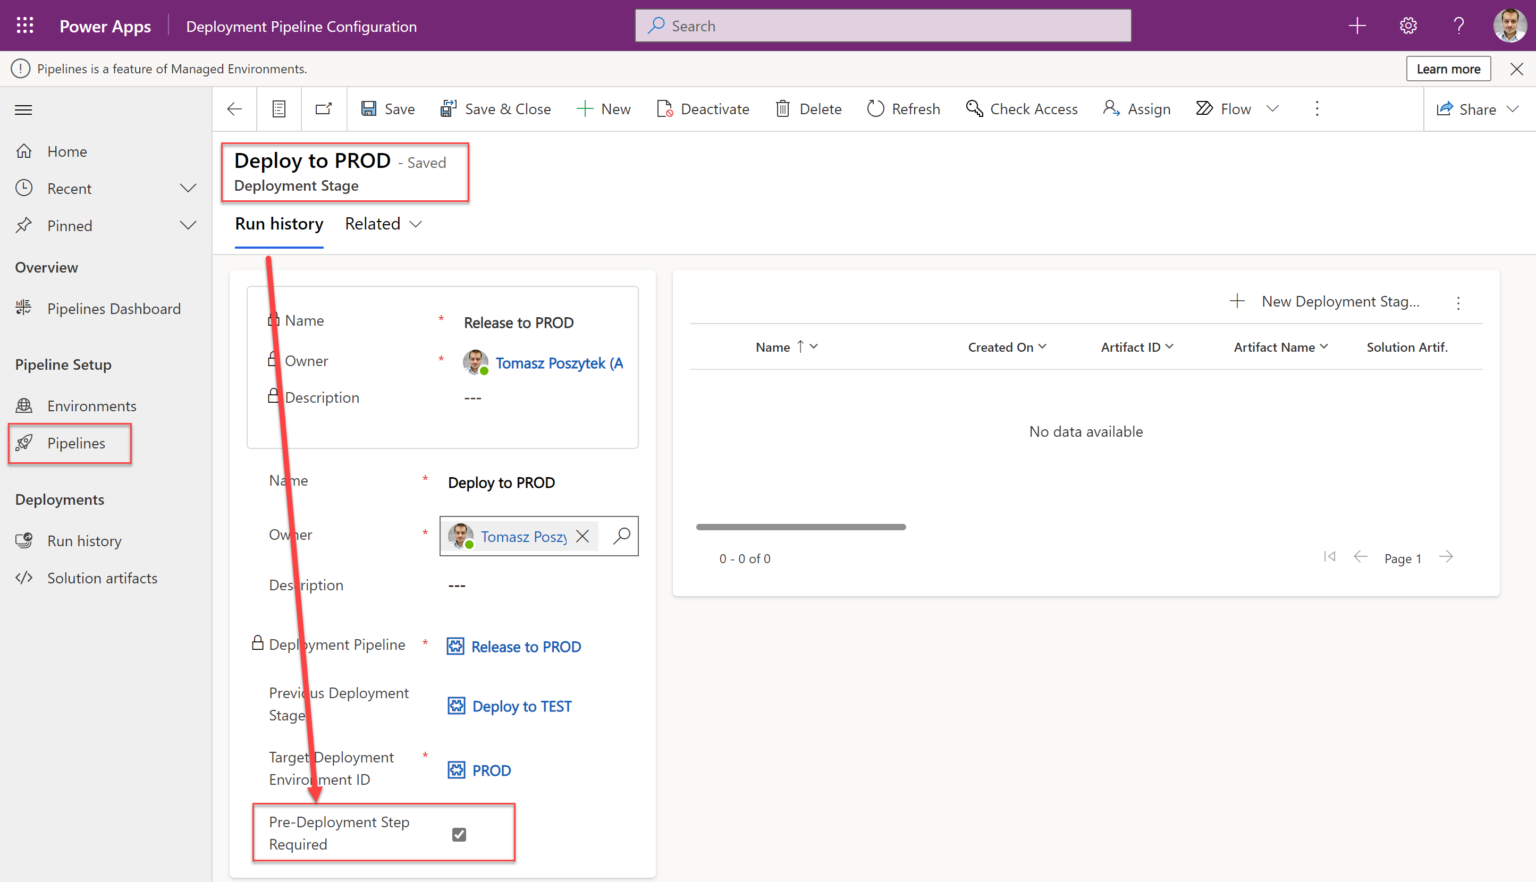Open the Related tab dropdown
Image resolution: width=1536 pixels, height=882 pixels.
[383, 224]
